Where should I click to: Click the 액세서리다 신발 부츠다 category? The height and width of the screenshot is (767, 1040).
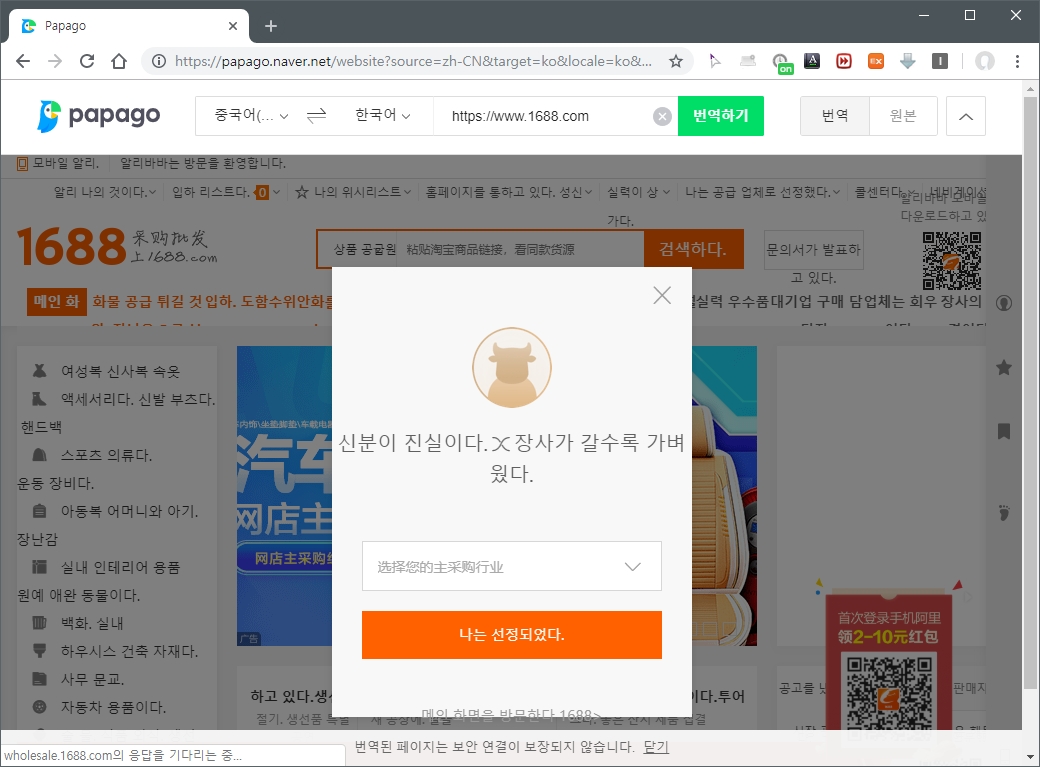point(137,399)
